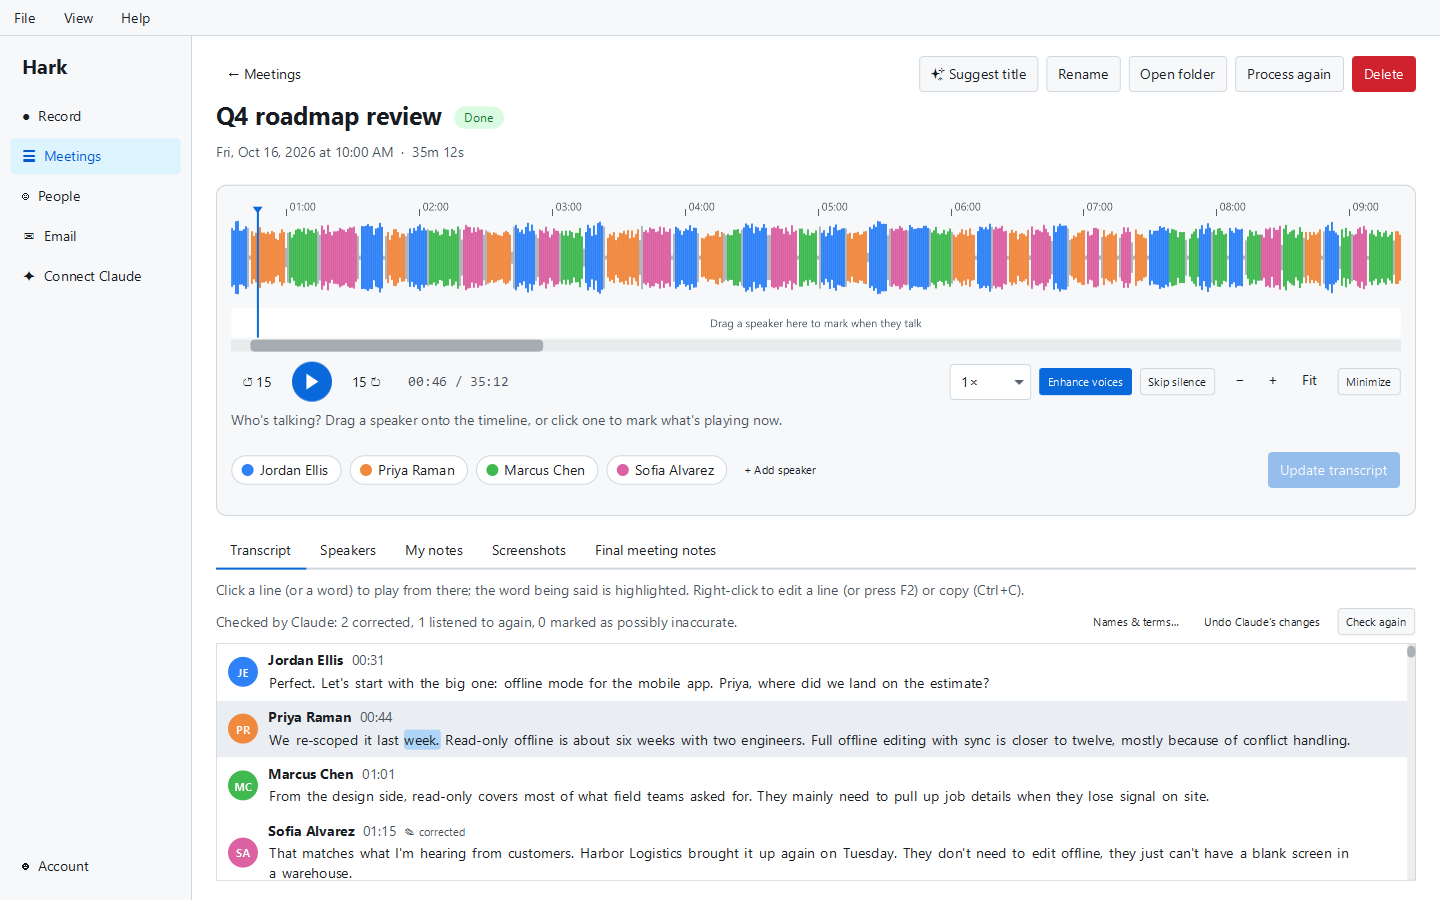The image size is (1440, 900).
Task: Click Undo Claude's changes
Action: [x=1261, y=622]
